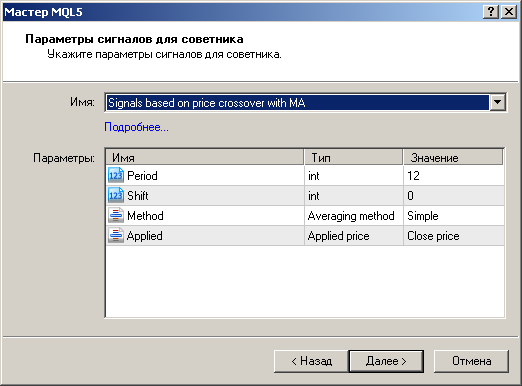The height and width of the screenshot is (386, 522).
Task: Edit the Period value 12
Action: tap(454, 176)
